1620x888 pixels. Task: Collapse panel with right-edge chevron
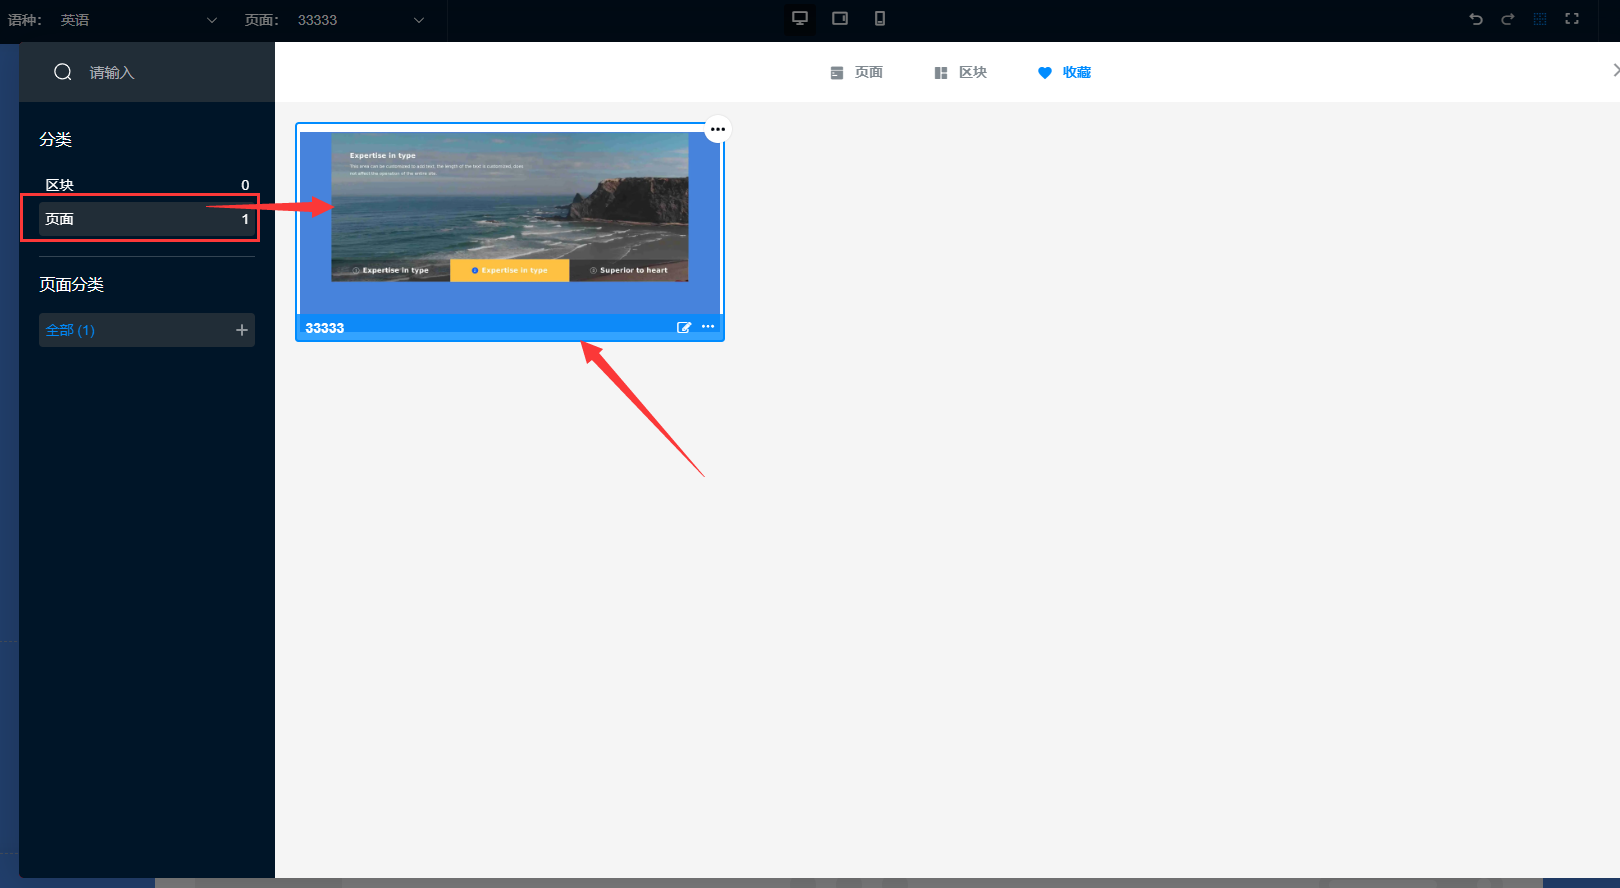click(1614, 70)
